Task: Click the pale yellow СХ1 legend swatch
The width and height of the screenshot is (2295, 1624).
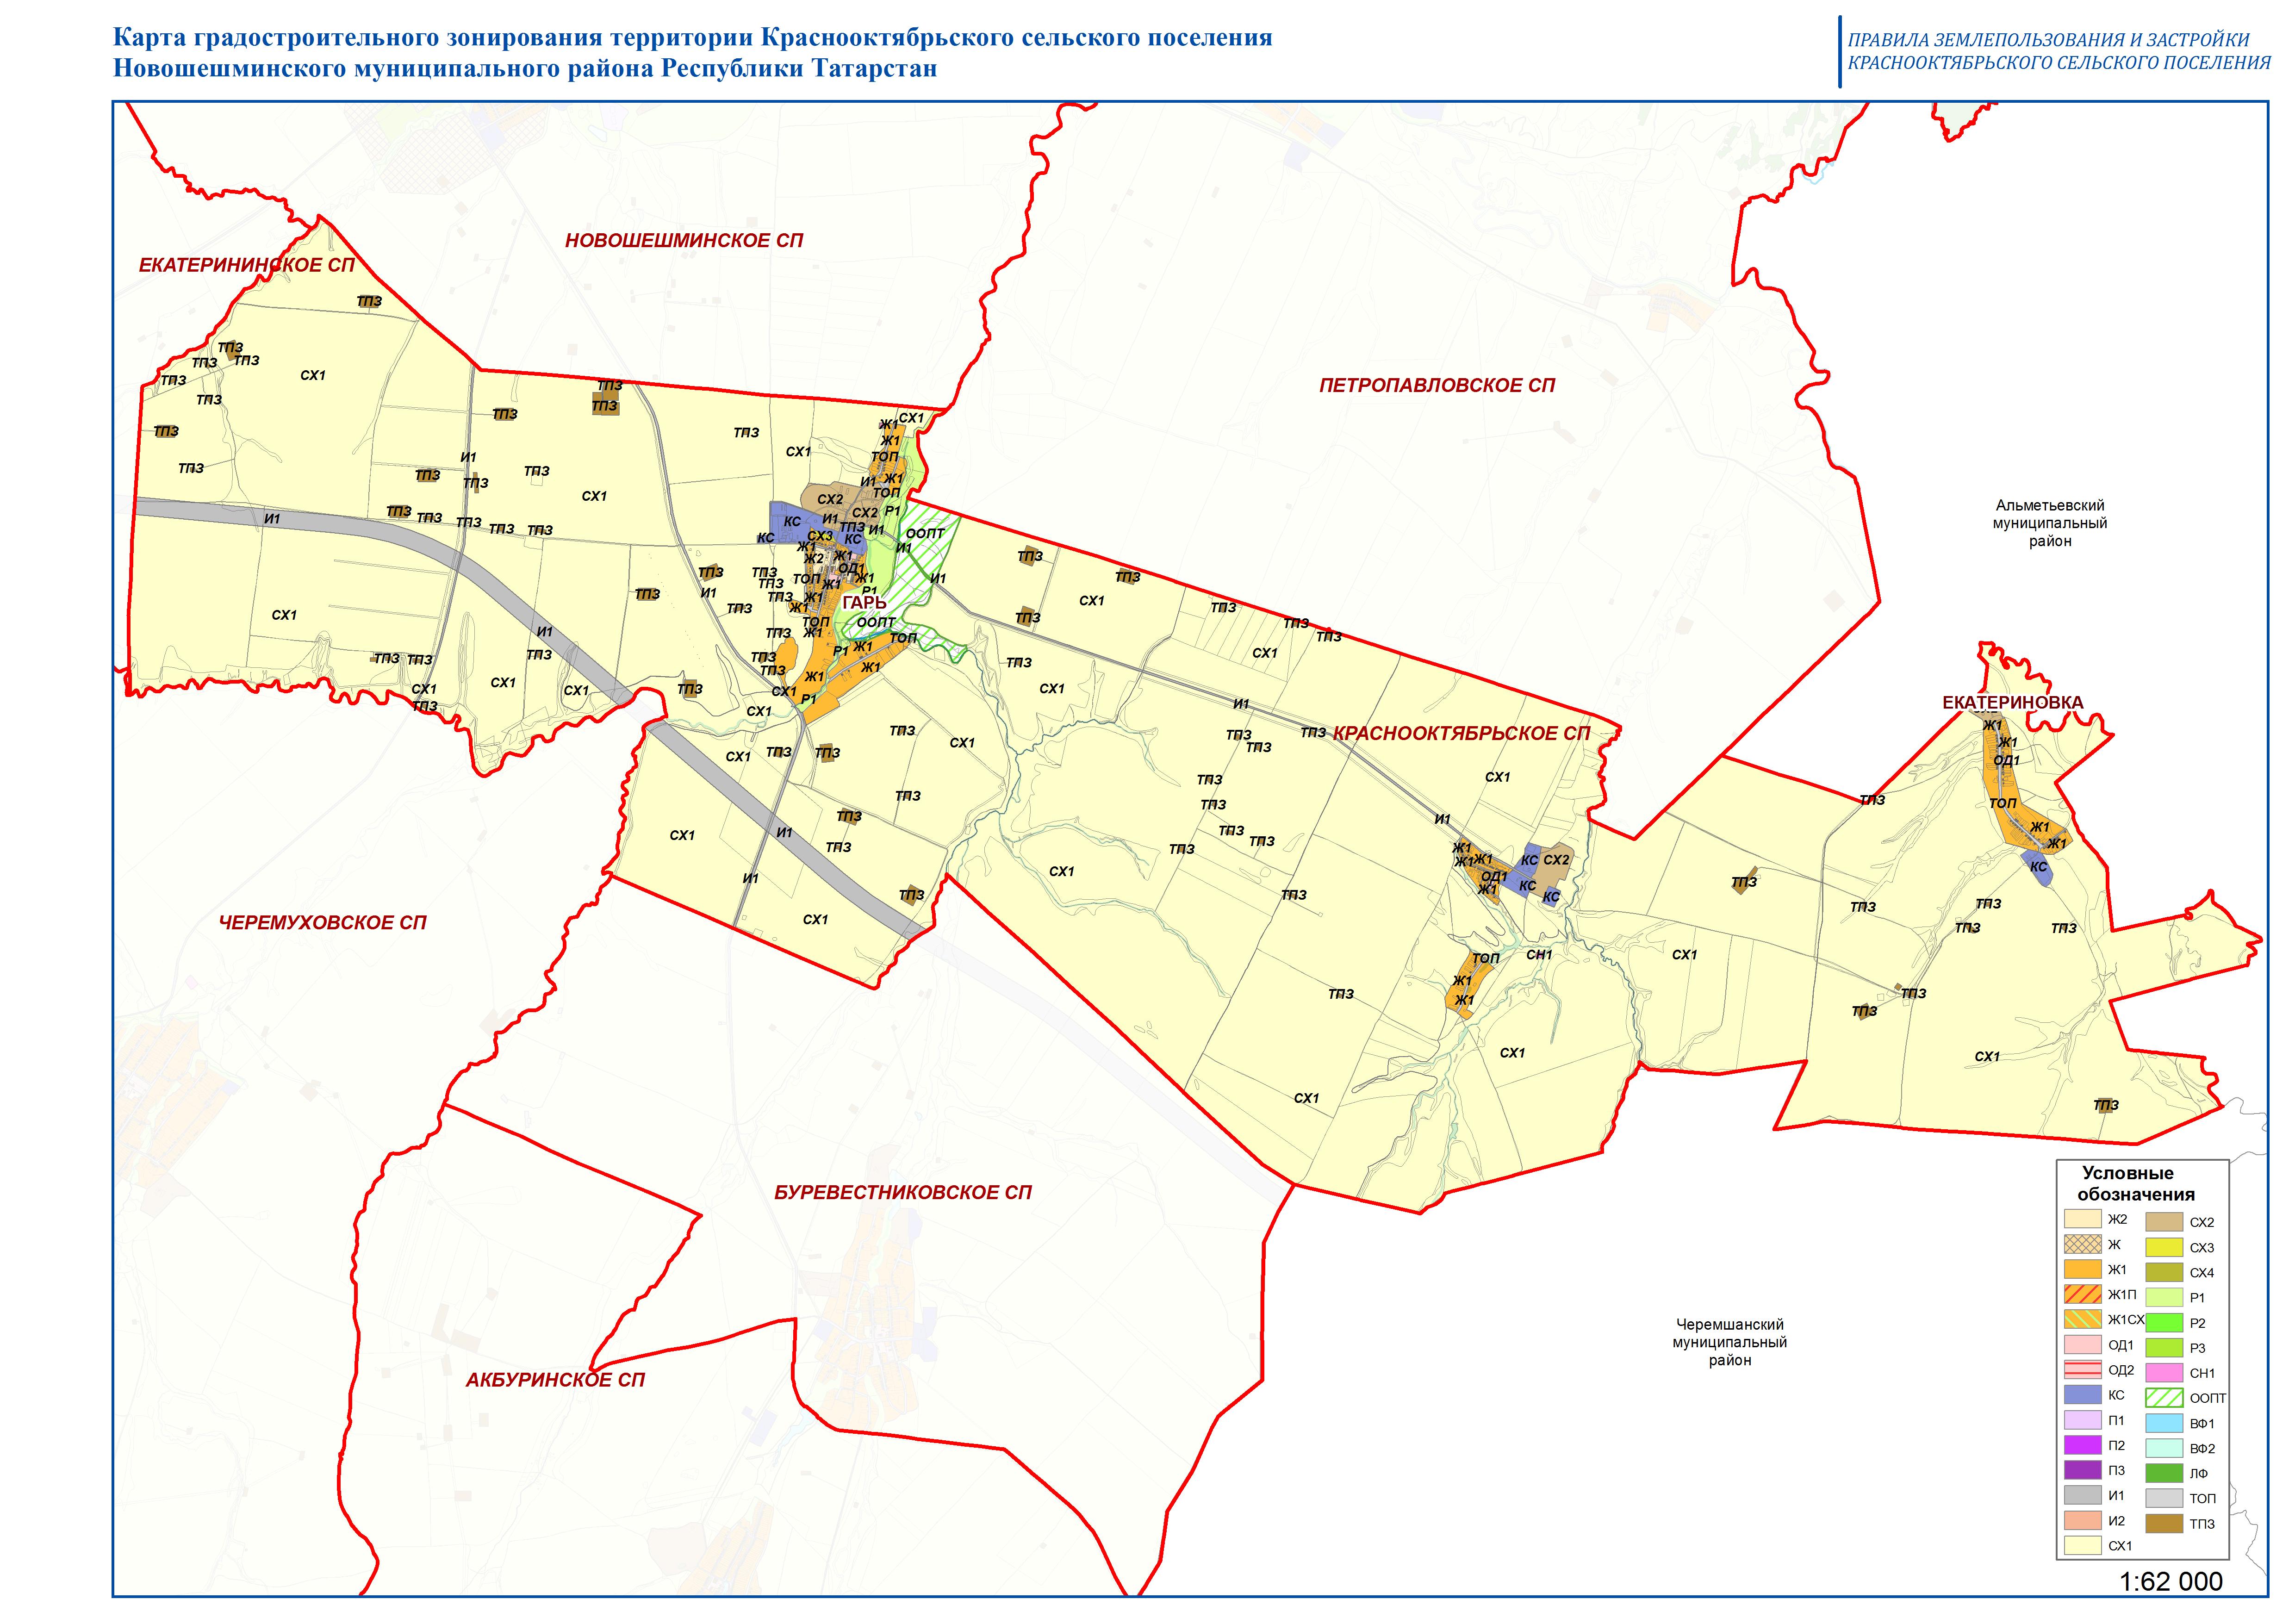Action: (2082, 1545)
